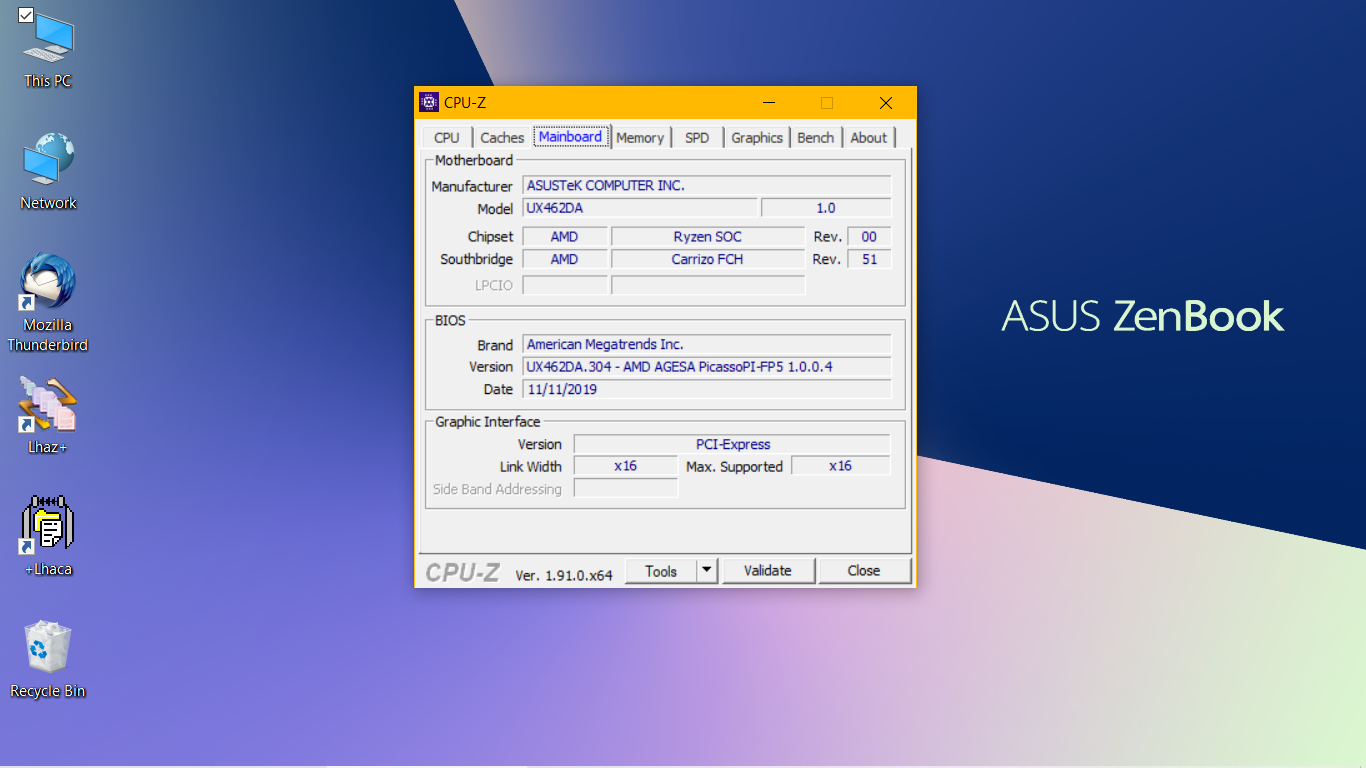Click the Model field UX462DA
Image resolution: width=1366 pixels, height=768 pixels.
(x=640, y=208)
